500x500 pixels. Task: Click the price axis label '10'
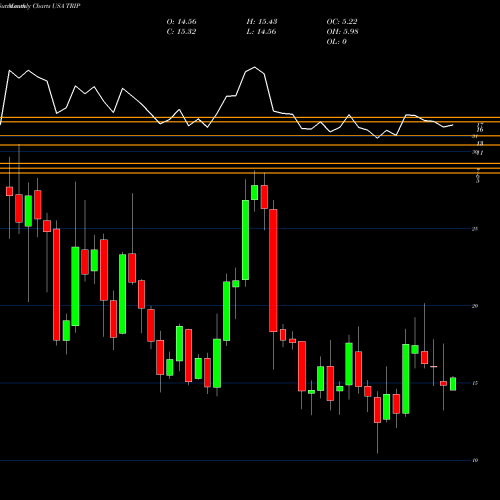pyautogui.click(x=475, y=460)
